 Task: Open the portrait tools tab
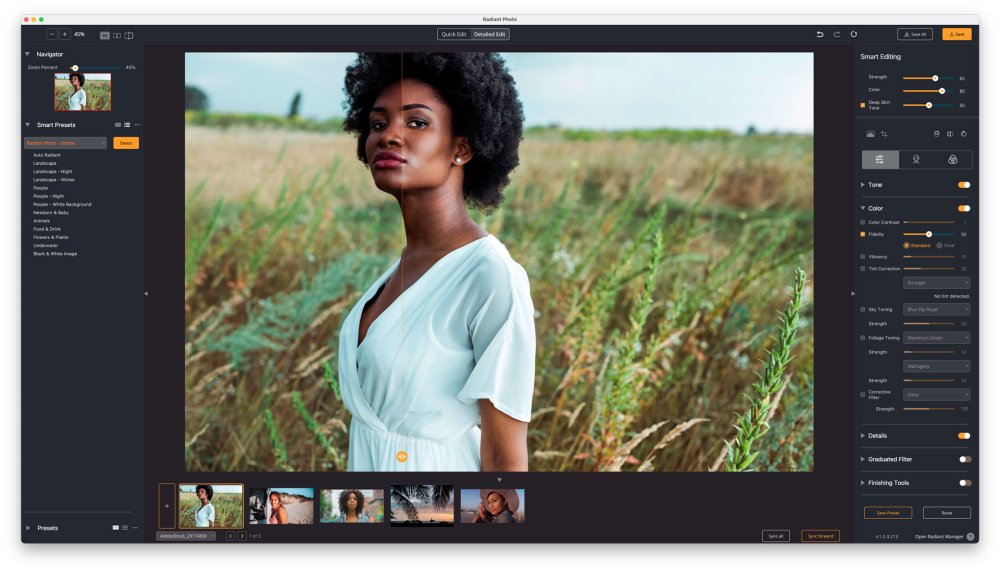coord(916,160)
